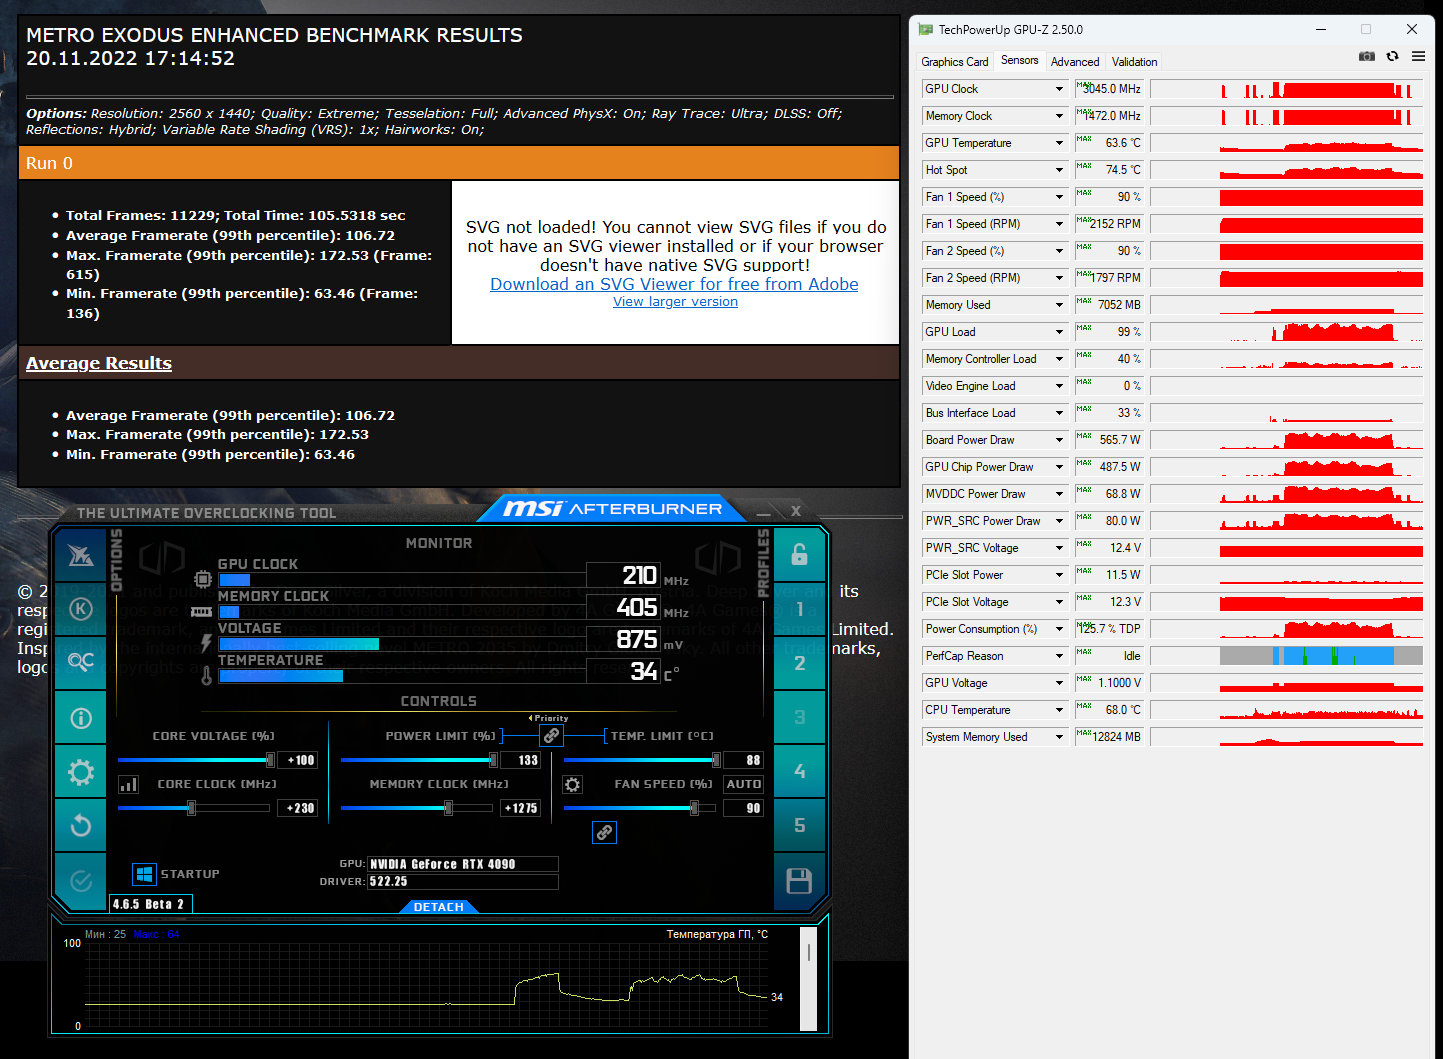The height and width of the screenshot is (1059, 1443).
Task: Click the GPU Clock sensor history graph
Action: 1286,89
